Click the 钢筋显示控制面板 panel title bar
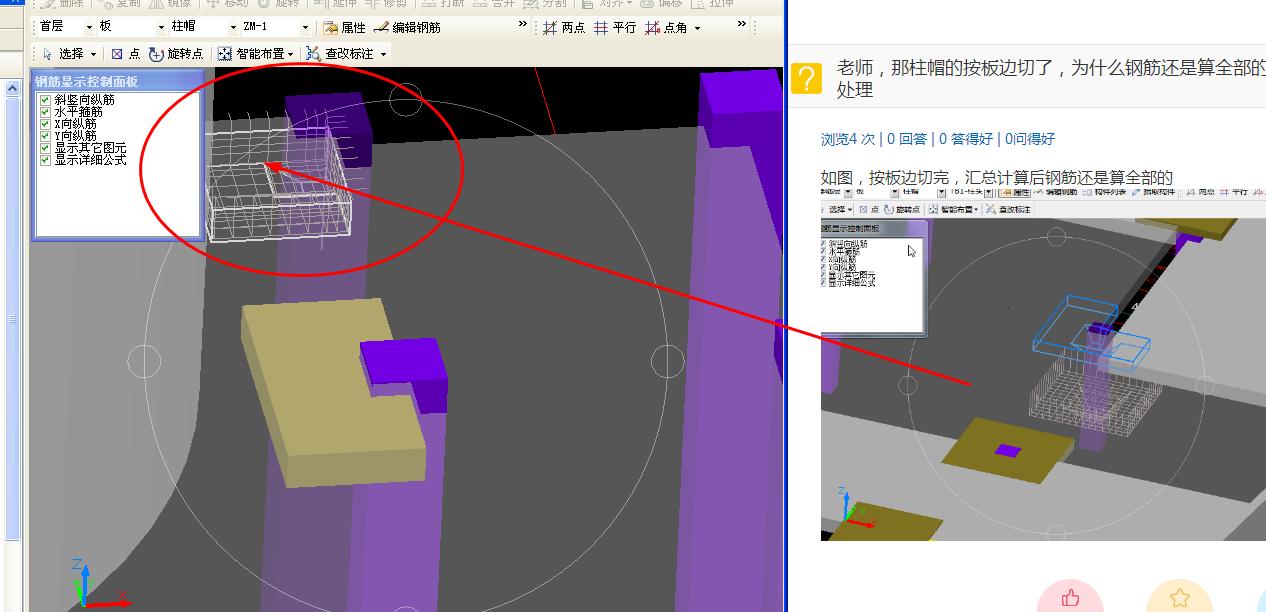This screenshot has width=1266, height=612. pyautogui.click(x=118, y=81)
